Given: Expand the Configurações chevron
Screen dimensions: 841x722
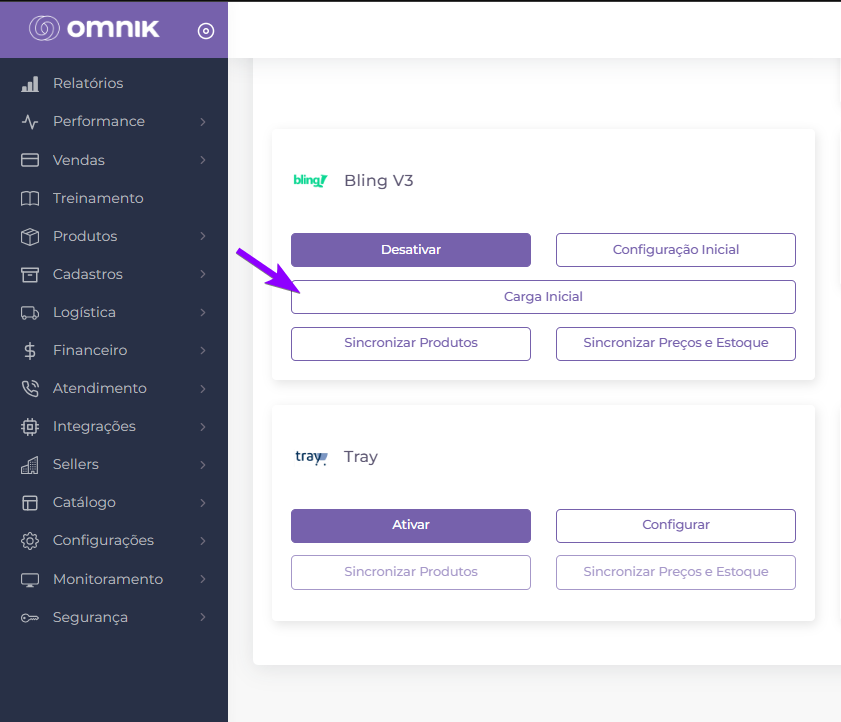Looking at the screenshot, I should click(203, 541).
